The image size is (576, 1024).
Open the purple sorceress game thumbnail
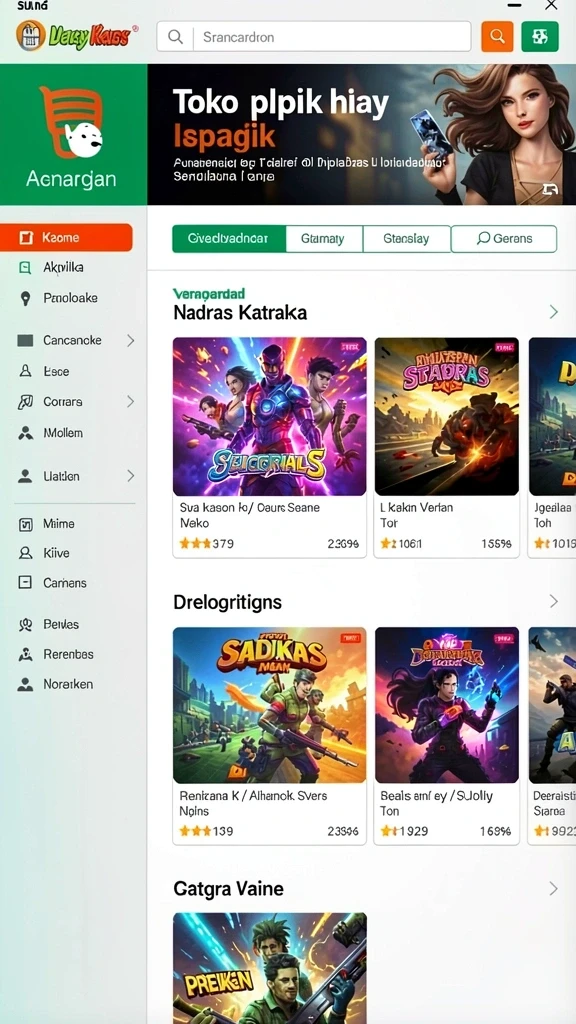click(x=447, y=705)
